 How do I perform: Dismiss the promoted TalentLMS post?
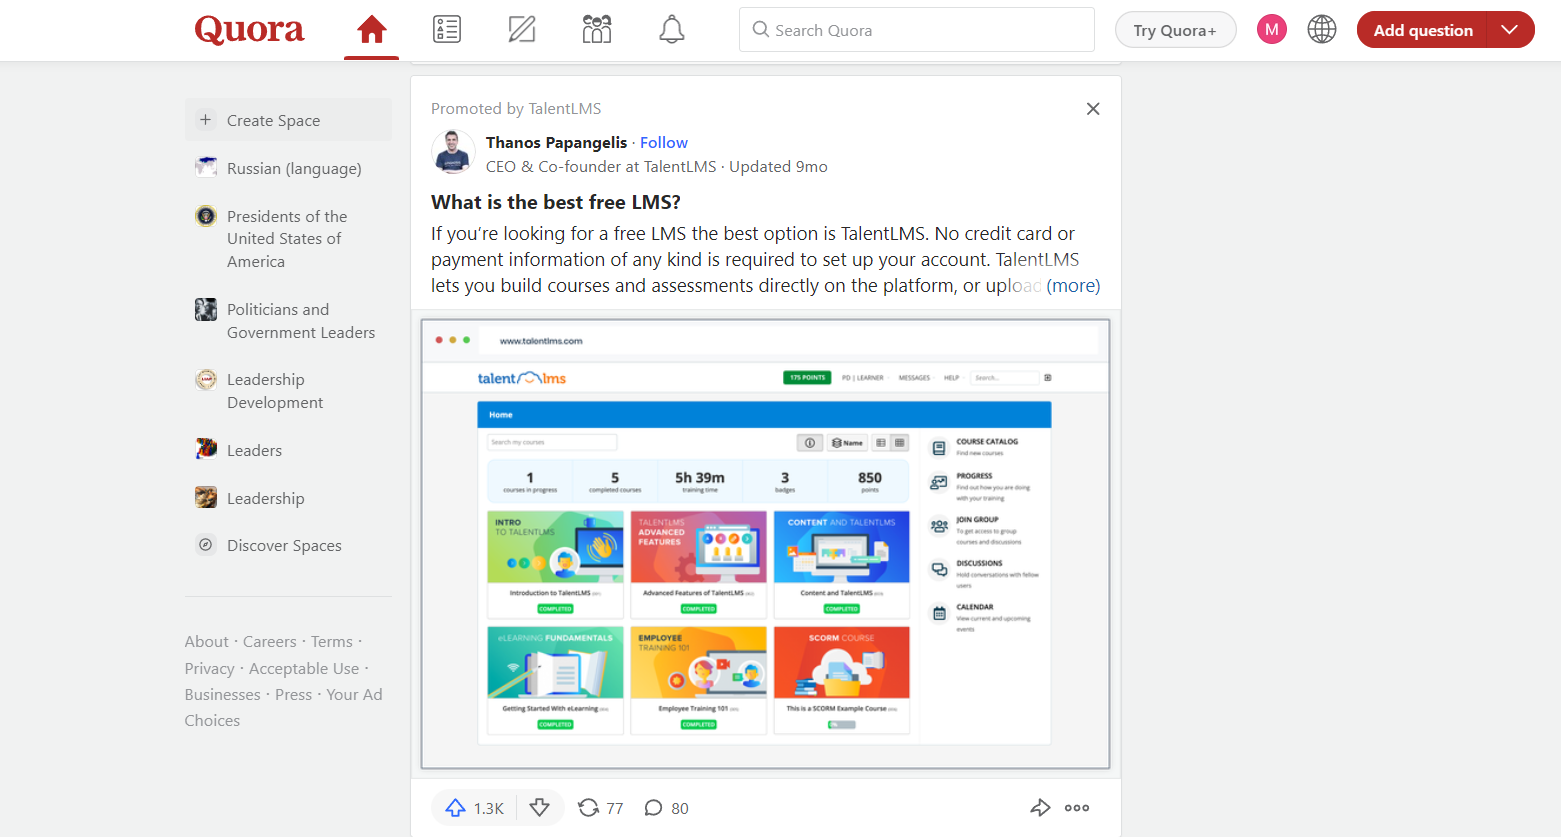1093,109
